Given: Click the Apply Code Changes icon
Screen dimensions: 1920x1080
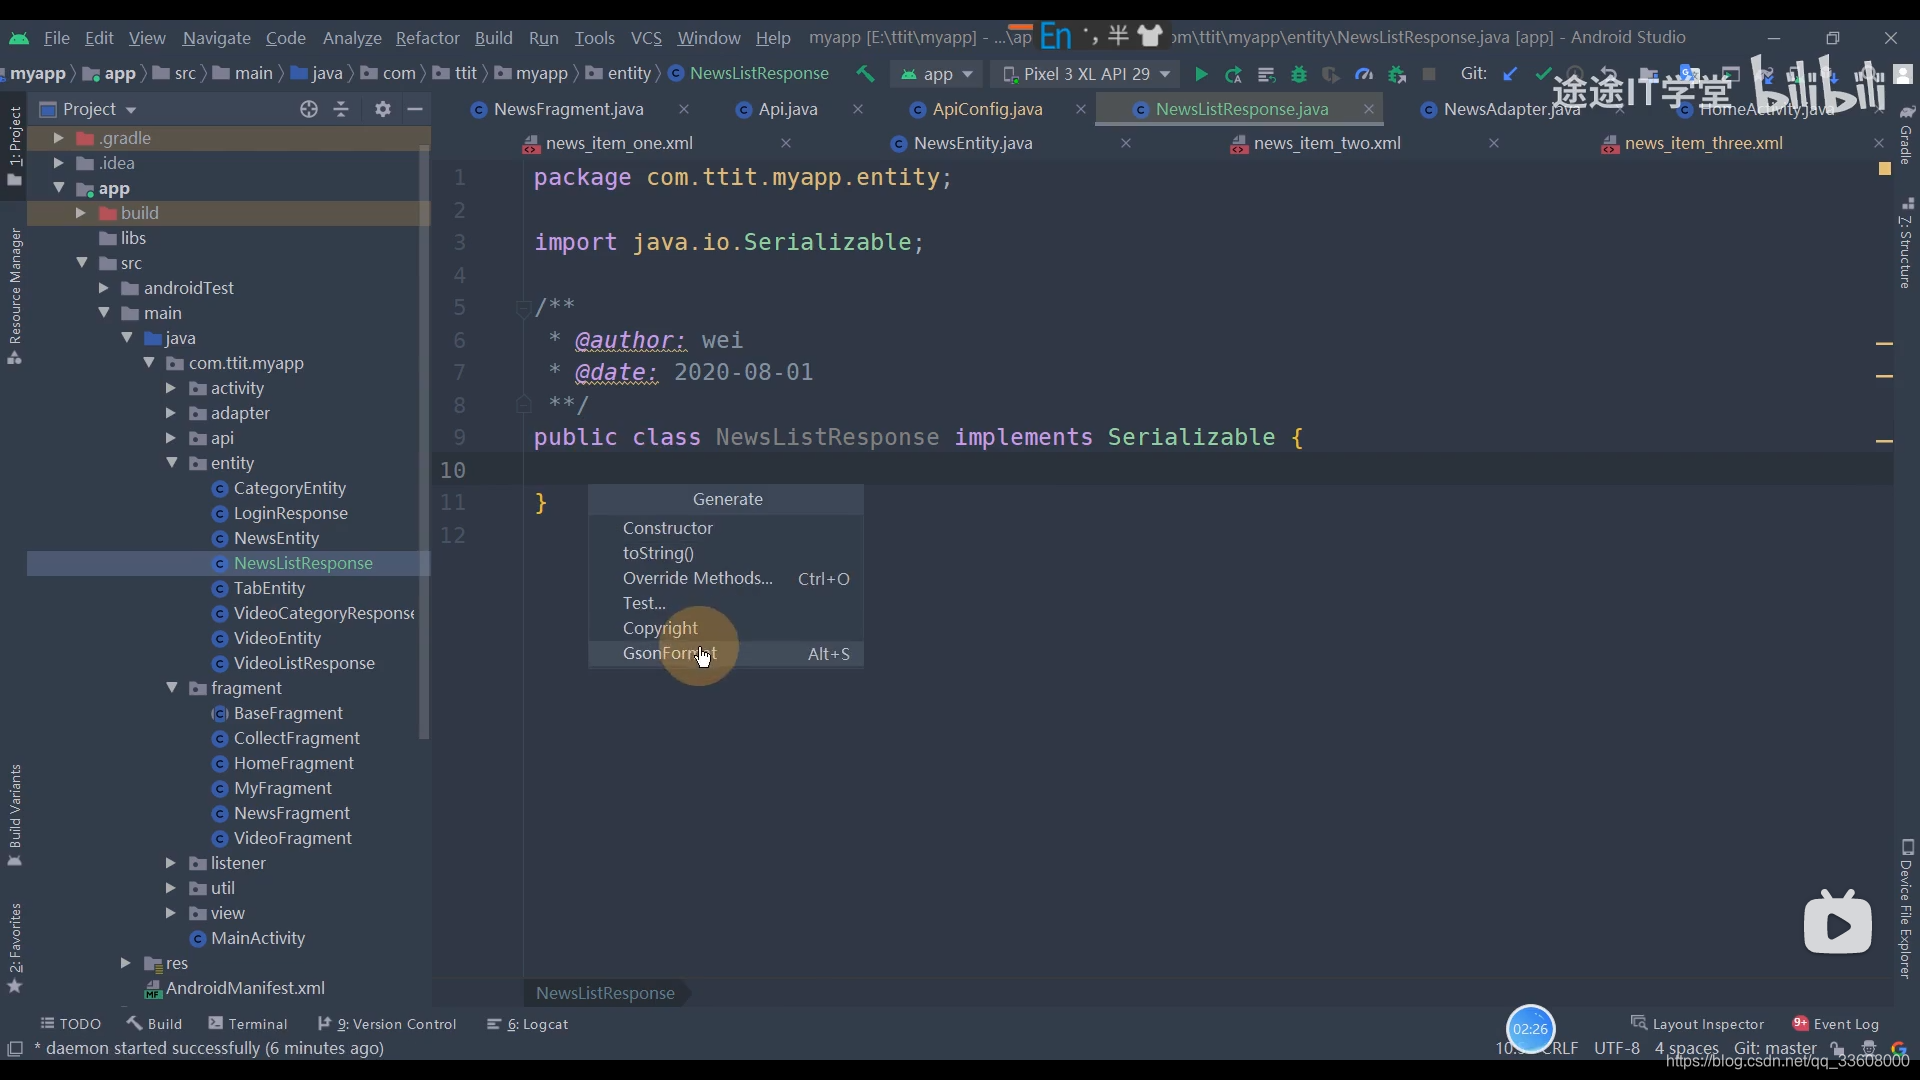Looking at the screenshot, I should tap(1266, 74).
